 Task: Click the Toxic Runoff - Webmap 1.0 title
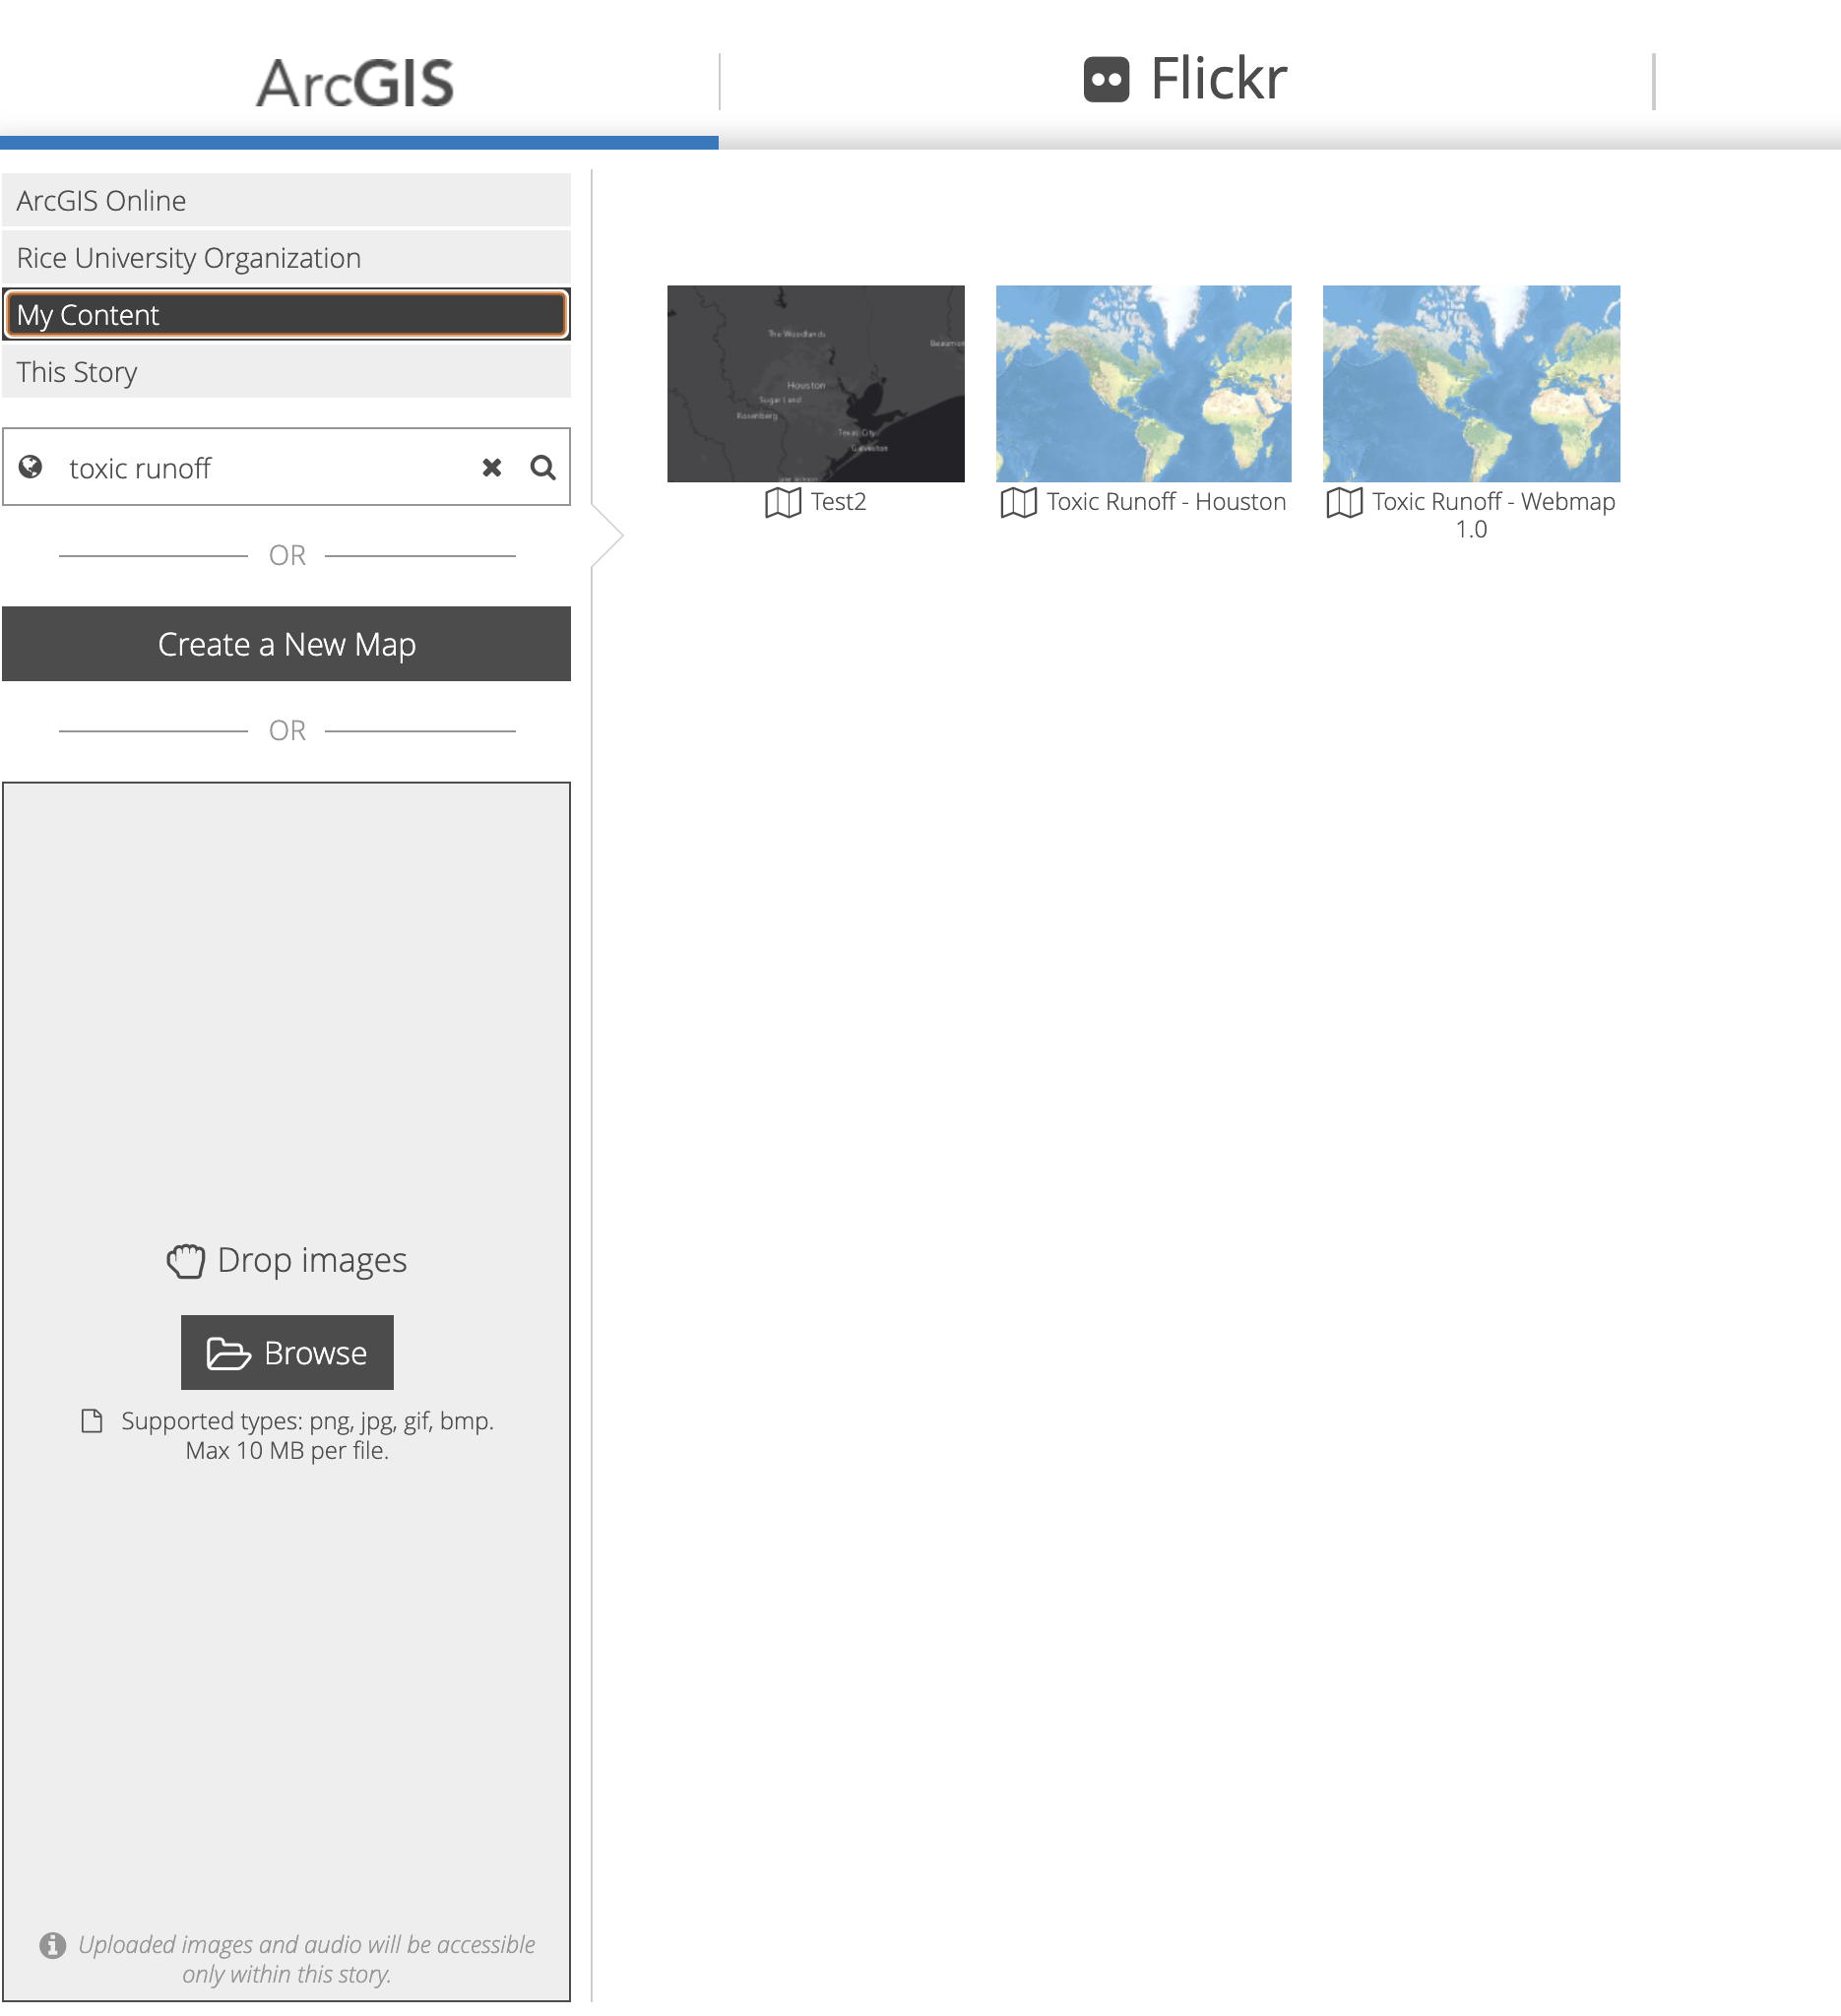[1494, 515]
